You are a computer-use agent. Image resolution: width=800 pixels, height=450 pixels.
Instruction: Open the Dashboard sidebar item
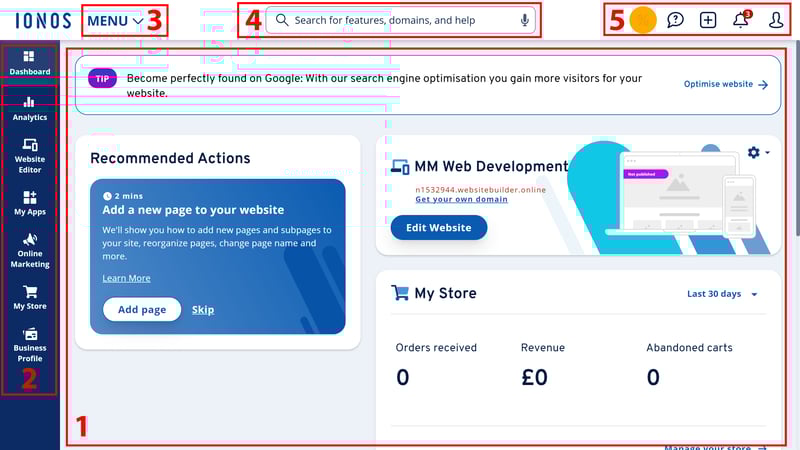point(30,63)
